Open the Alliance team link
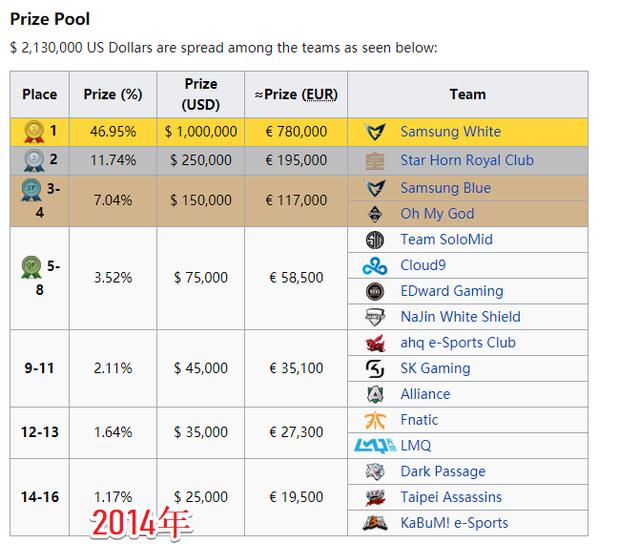The height and width of the screenshot is (544, 640). click(x=425, y=395)
